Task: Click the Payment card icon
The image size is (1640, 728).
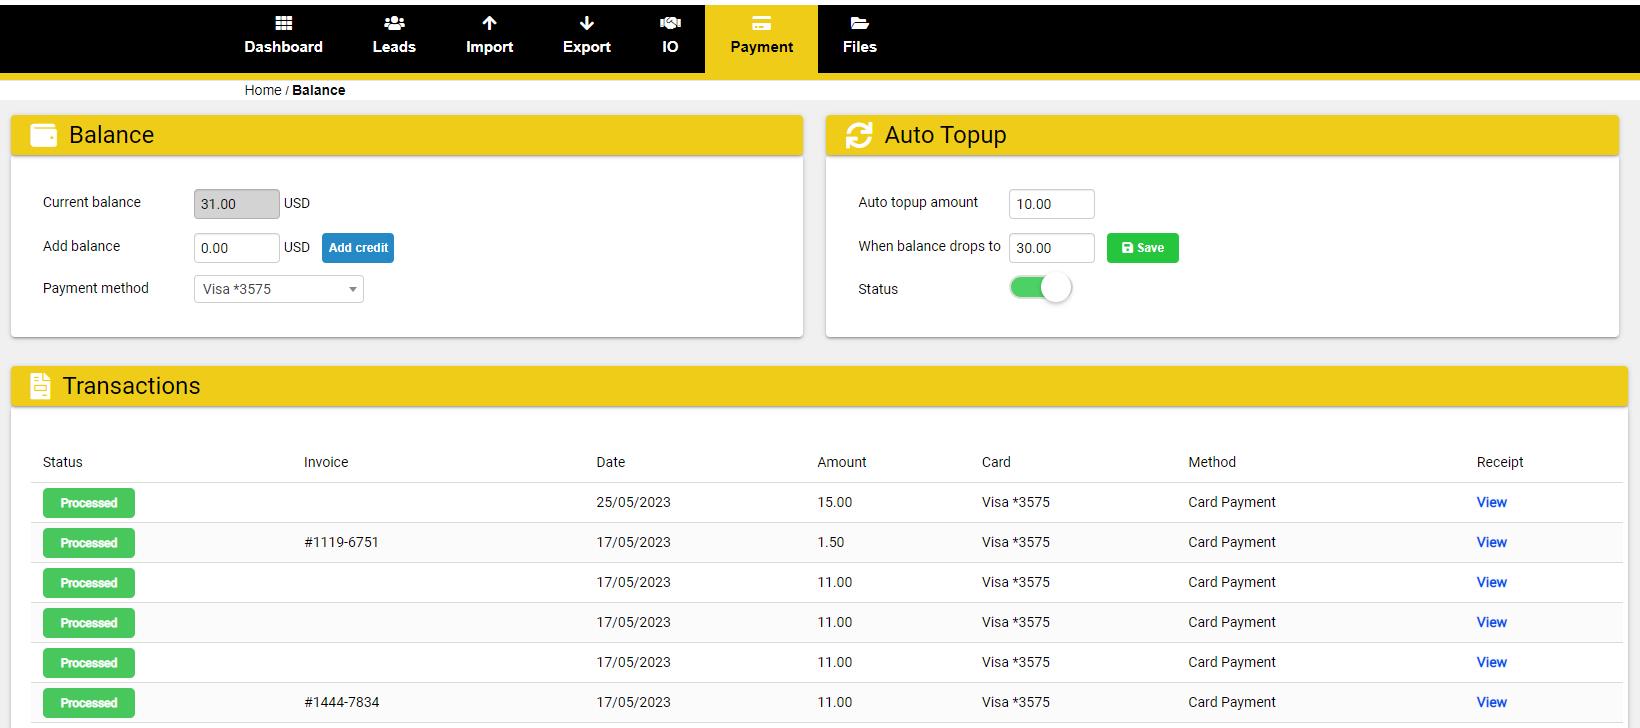Action: [761, 23]
